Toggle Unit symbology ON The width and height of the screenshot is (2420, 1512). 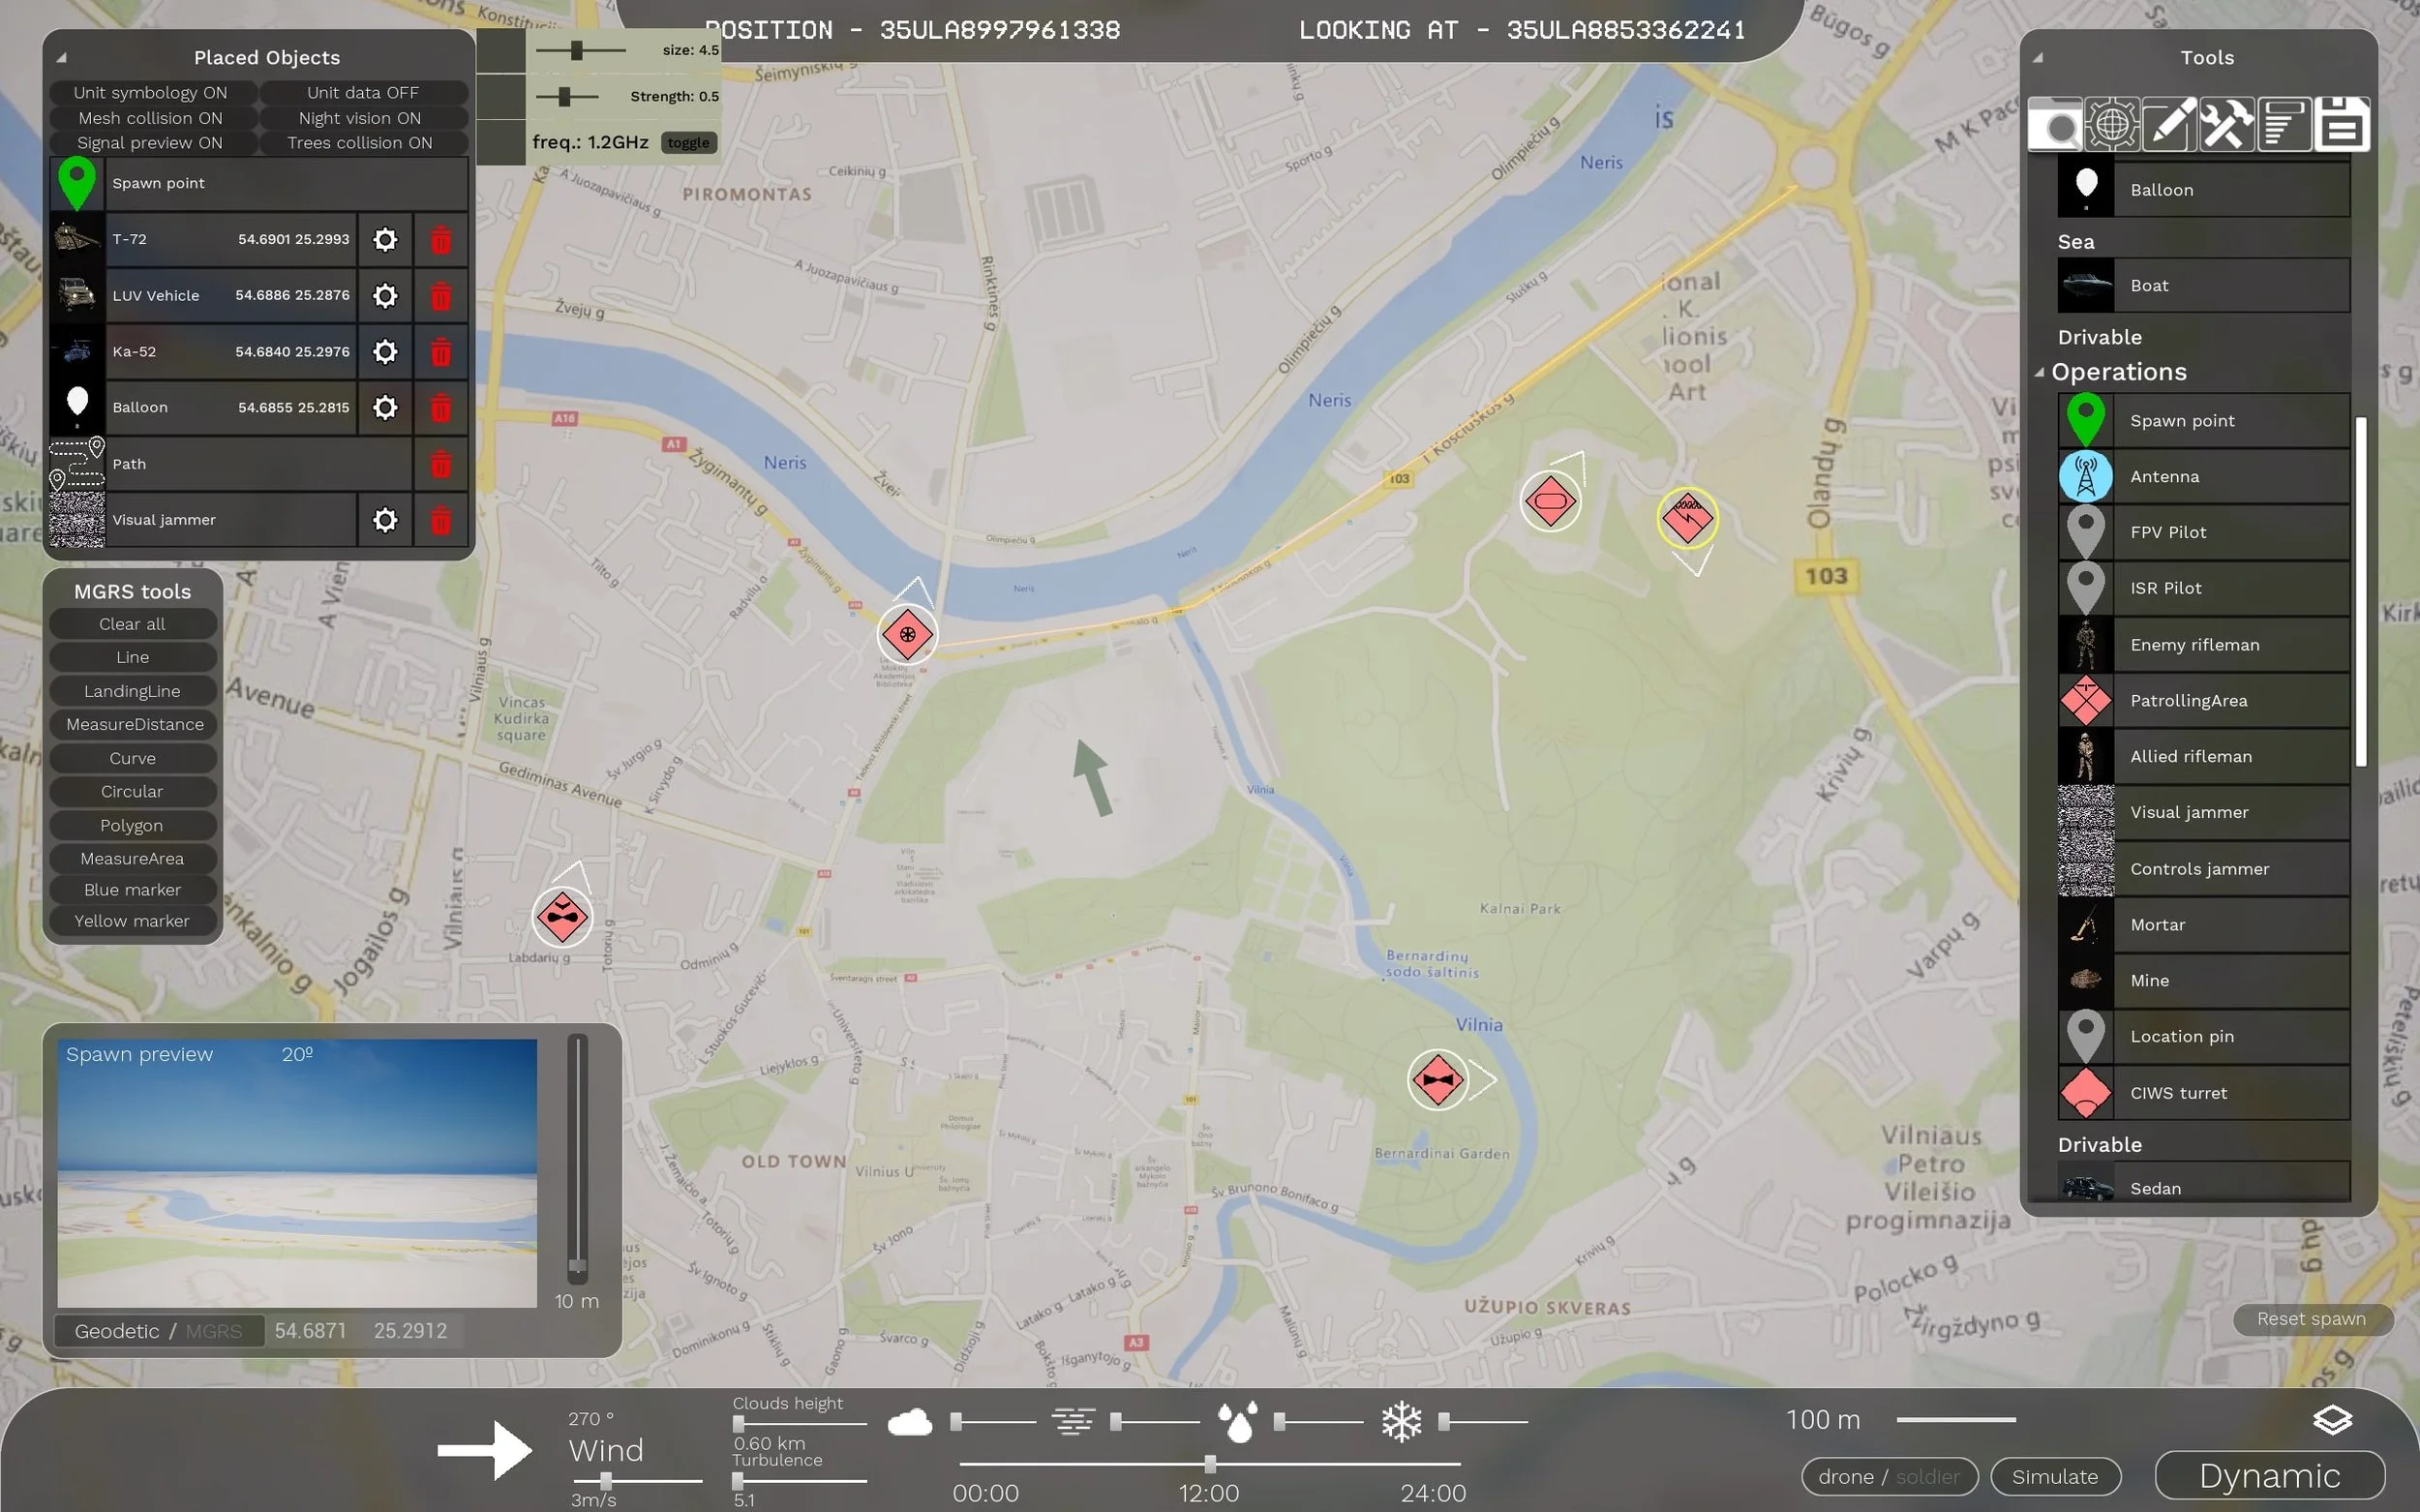click(x=151, y=93)
